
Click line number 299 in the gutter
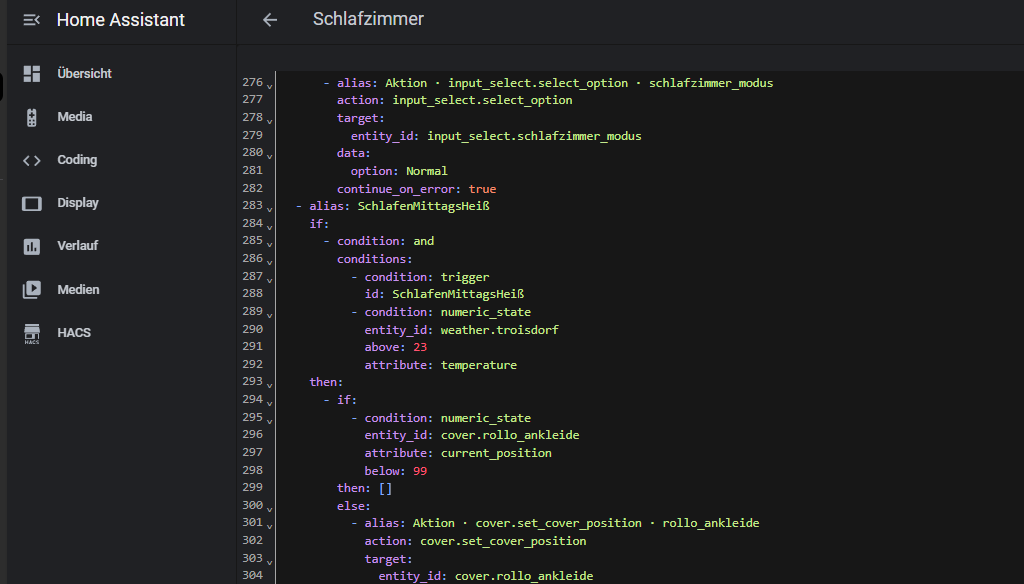tap(252, 487)
